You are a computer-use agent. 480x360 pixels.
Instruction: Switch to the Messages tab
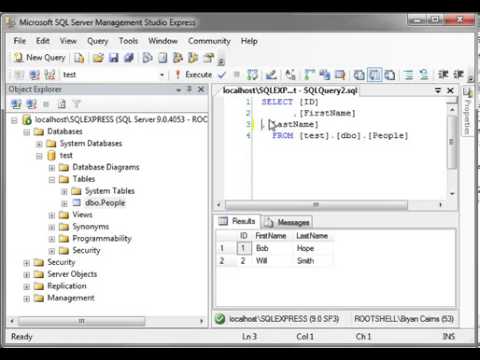click(x=287, y=222)
